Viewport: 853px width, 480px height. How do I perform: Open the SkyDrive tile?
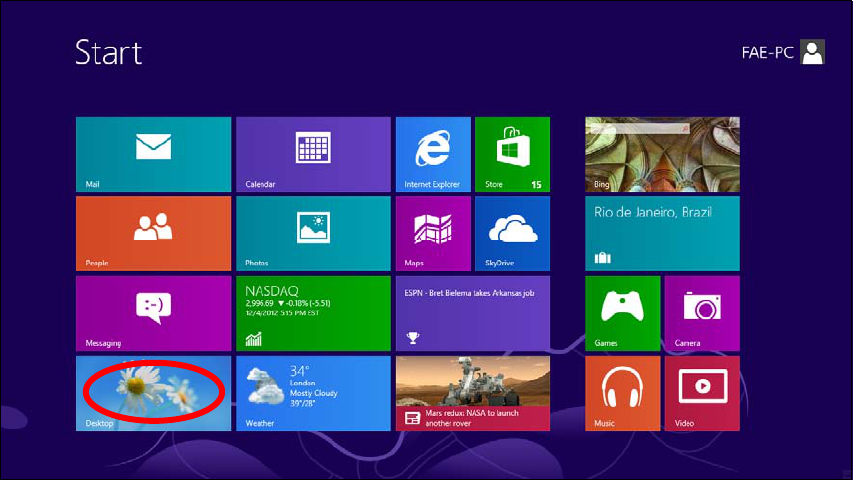coord(512,233)
